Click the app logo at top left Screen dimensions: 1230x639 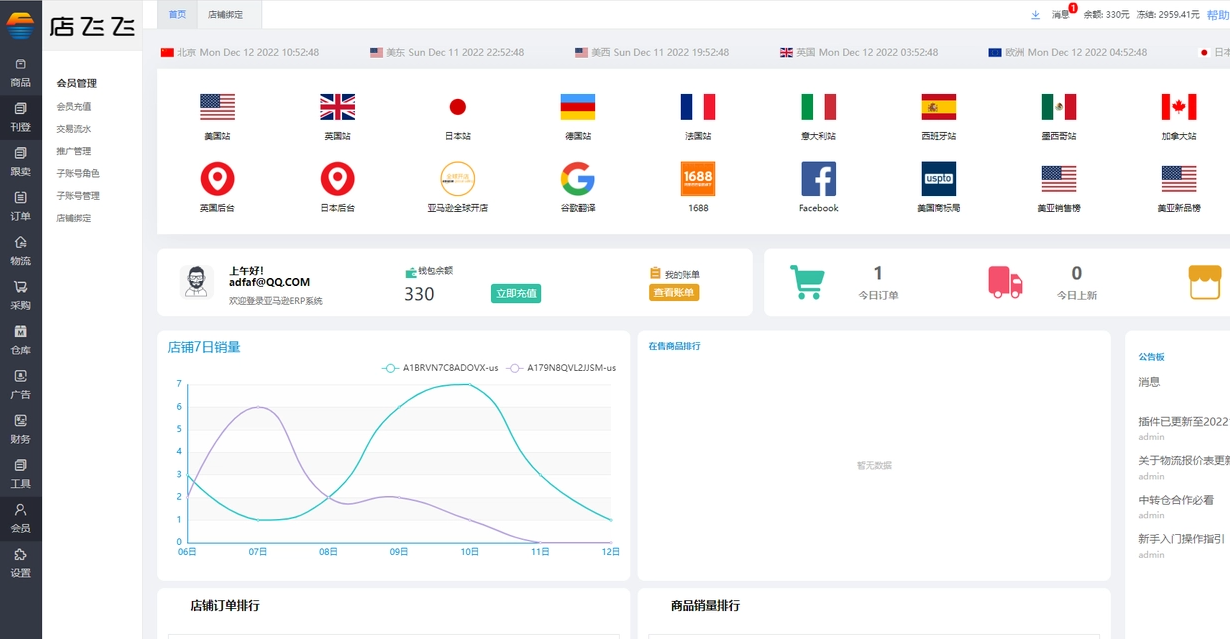(20, 24)
